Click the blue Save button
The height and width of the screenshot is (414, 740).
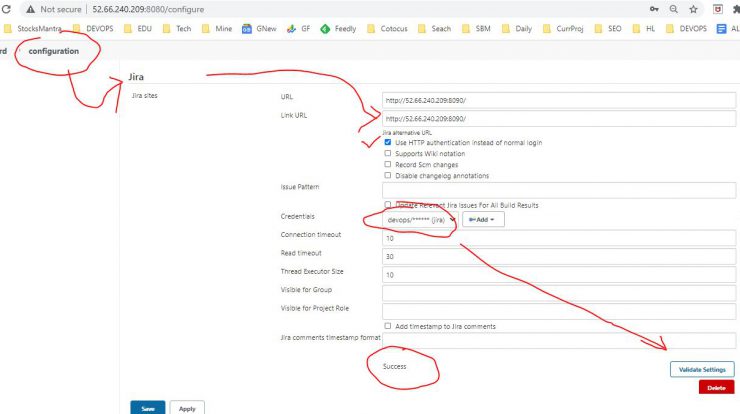tap(148, 408)
